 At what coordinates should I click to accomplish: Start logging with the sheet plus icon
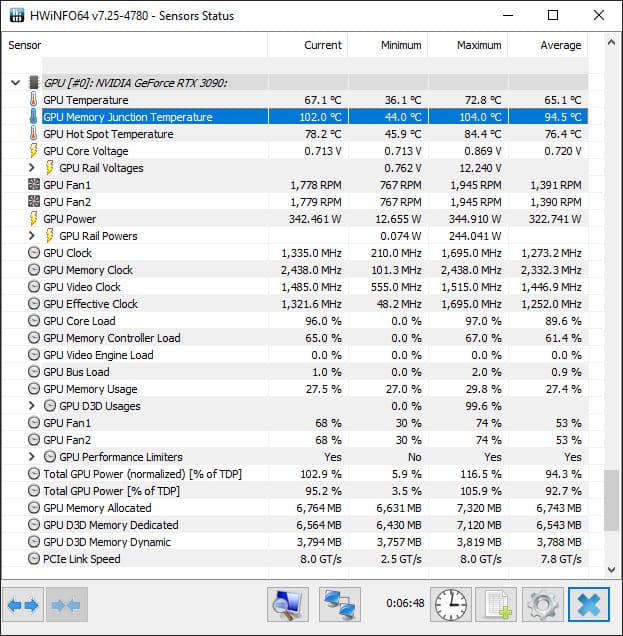coord(496,604)
